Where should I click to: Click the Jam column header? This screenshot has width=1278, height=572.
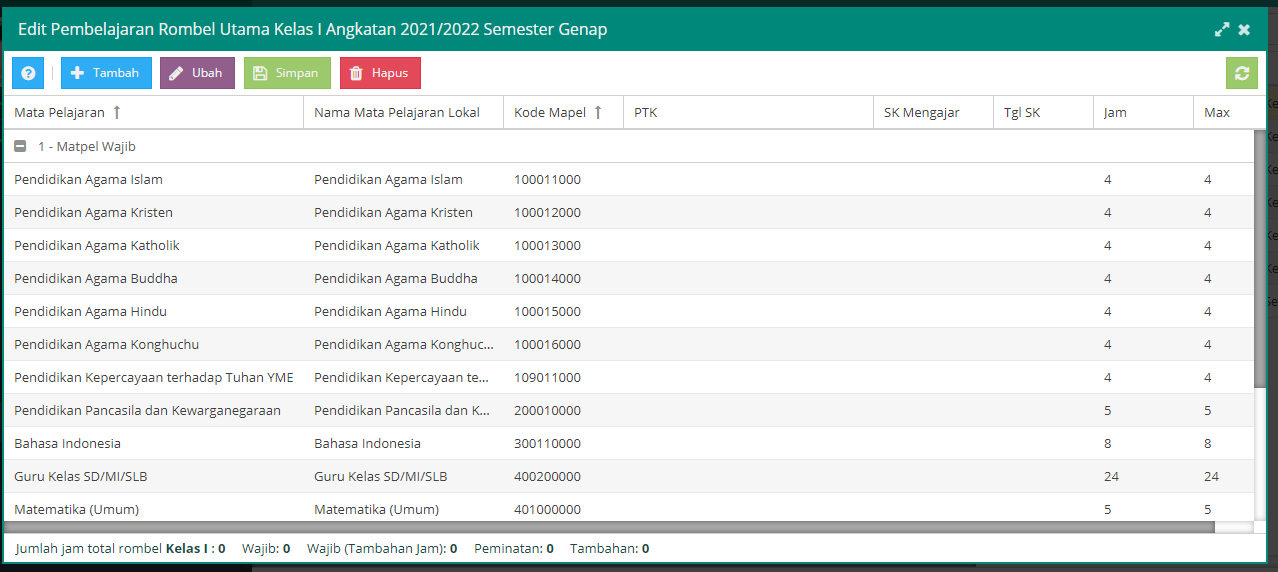coord(1144,112)
